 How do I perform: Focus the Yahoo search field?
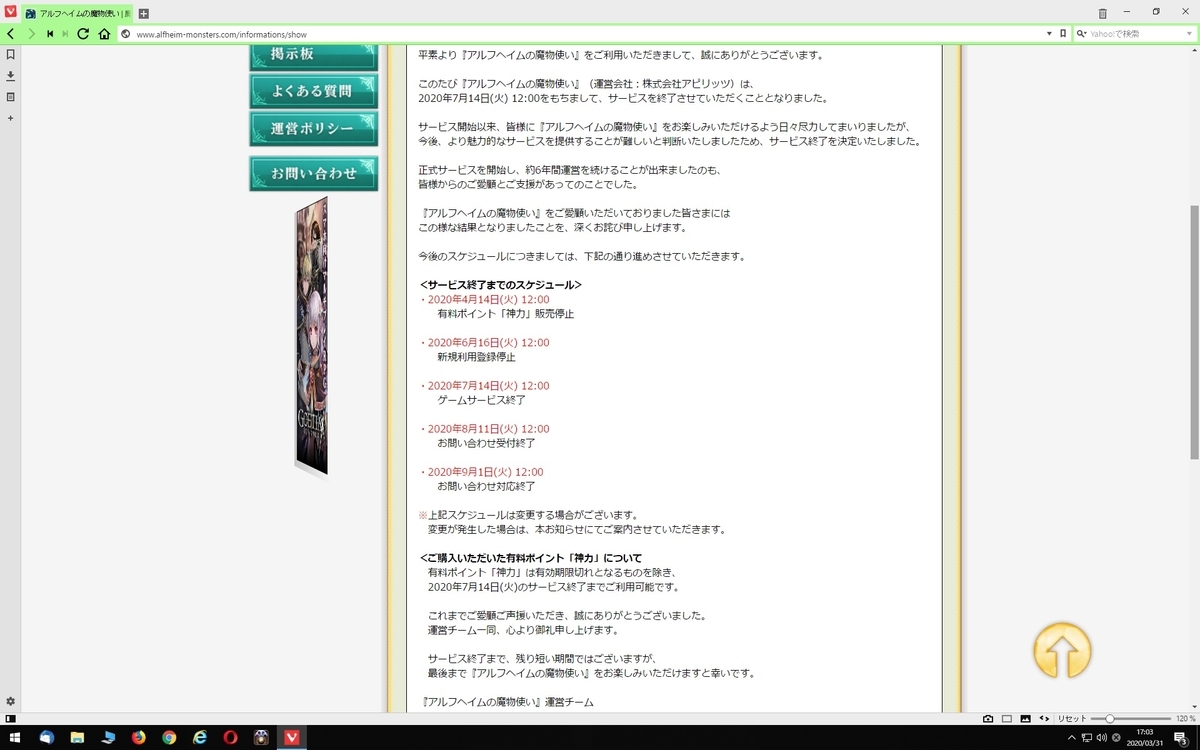point(1134,34)
